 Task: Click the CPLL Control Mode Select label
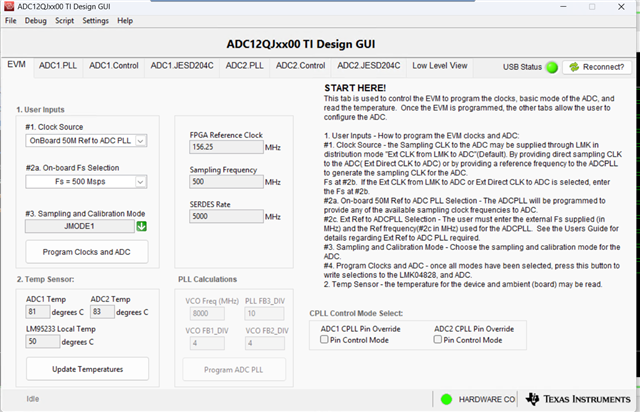tap(356, 313)
